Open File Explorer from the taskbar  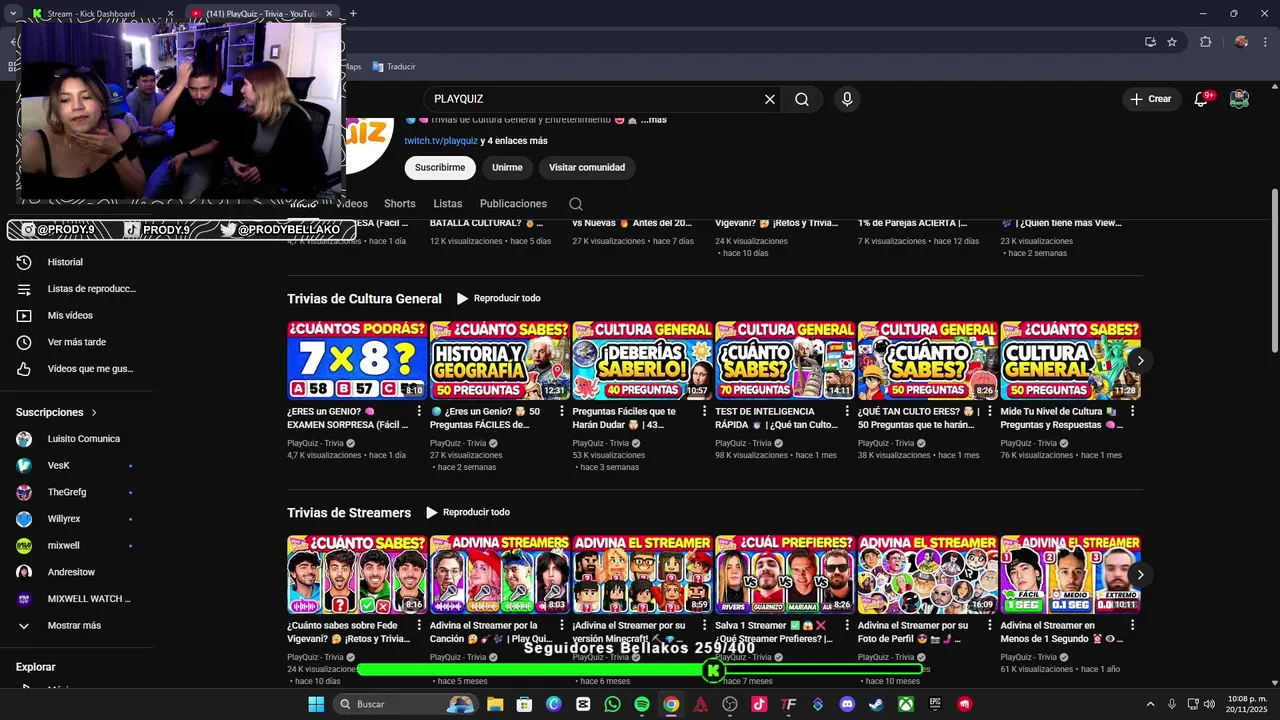[495, 704]
